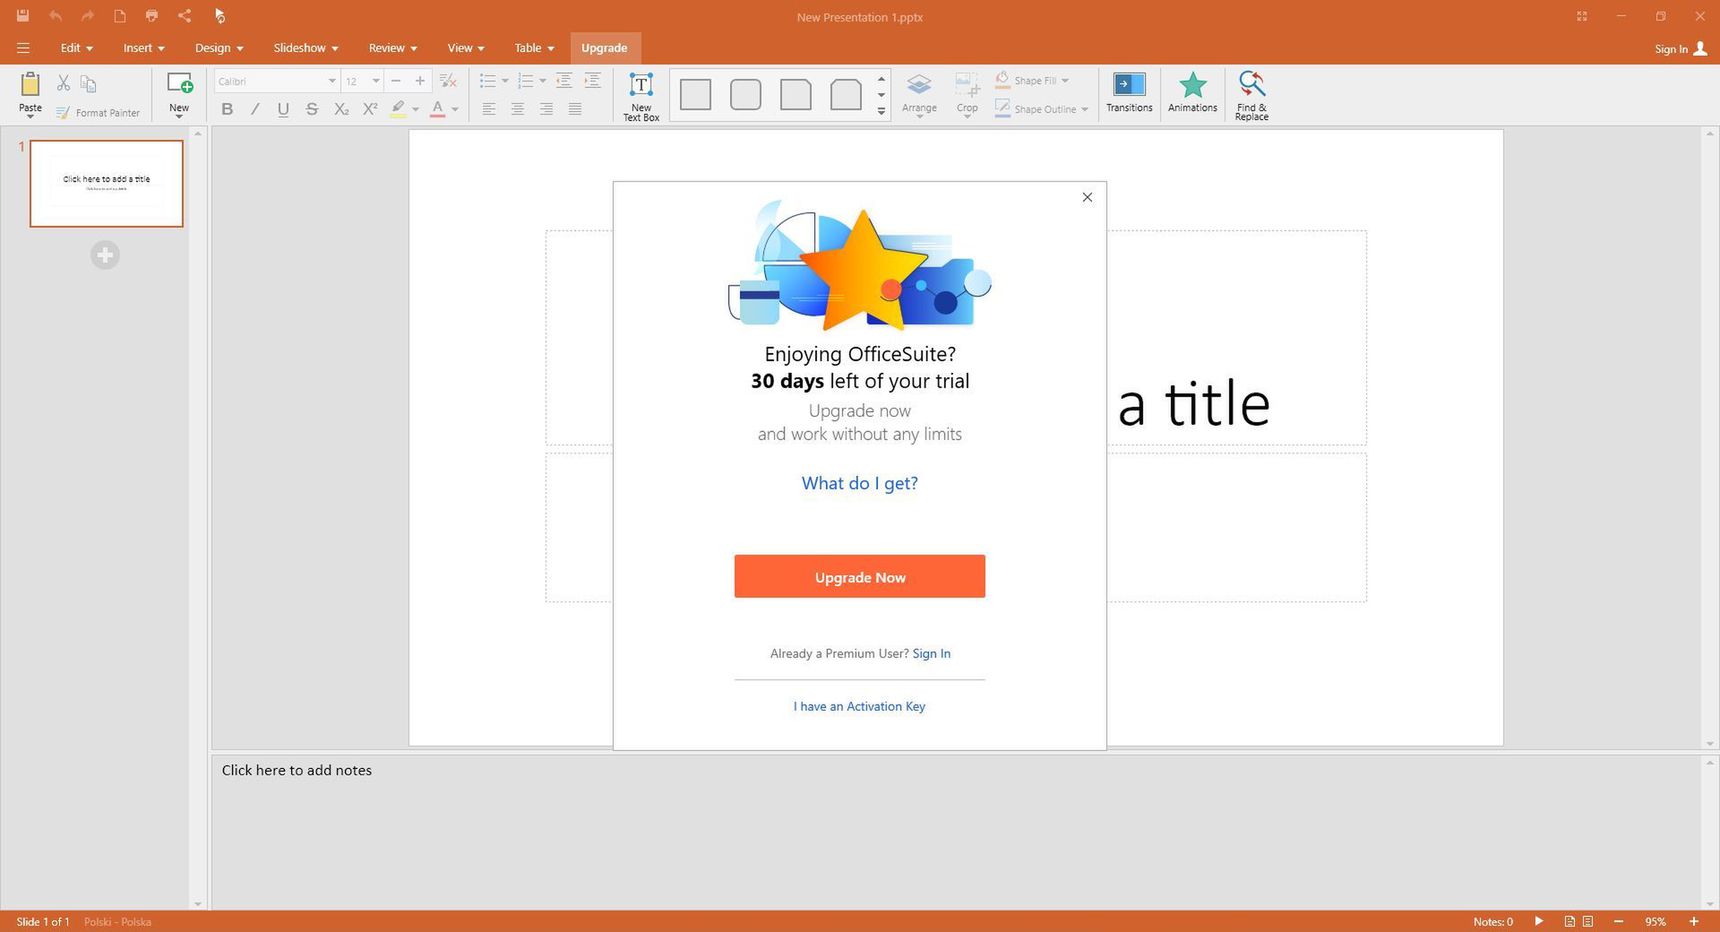The width and height of the screenshot is (1720, 932).
Task: Open the Slideshow menu
Action: coord(306,48)
